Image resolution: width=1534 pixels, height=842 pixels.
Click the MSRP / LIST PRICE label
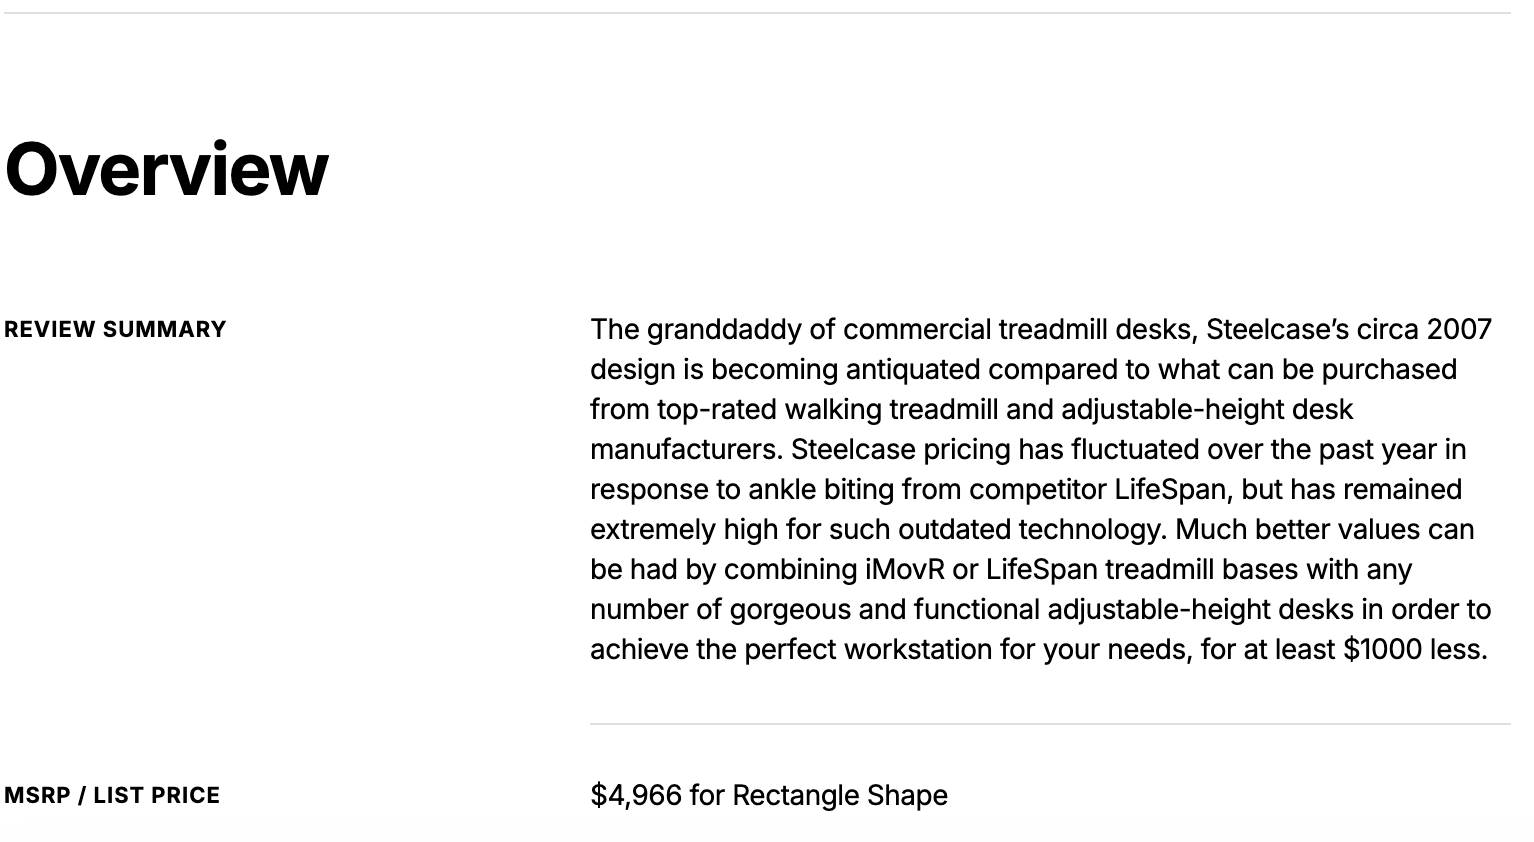click(x=111, y=796)
